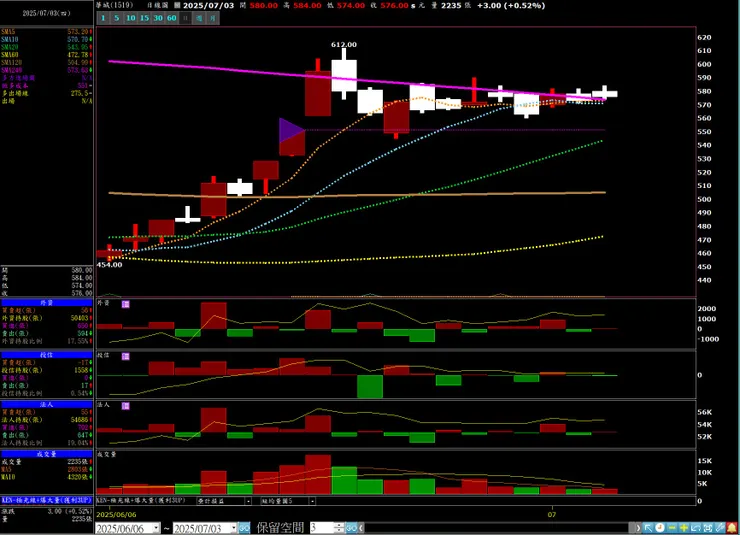Viewport: 740px width, 535px height.
Task: Select the 60-minute timeframe button
Action: [172, 18]
